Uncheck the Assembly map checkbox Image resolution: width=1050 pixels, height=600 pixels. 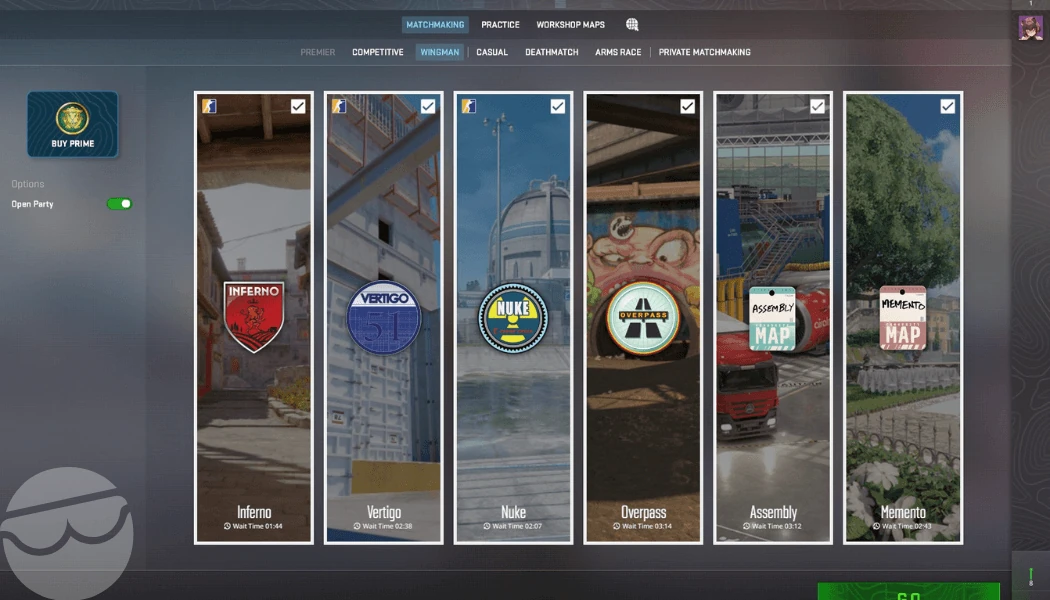click(x=818, y=106)
